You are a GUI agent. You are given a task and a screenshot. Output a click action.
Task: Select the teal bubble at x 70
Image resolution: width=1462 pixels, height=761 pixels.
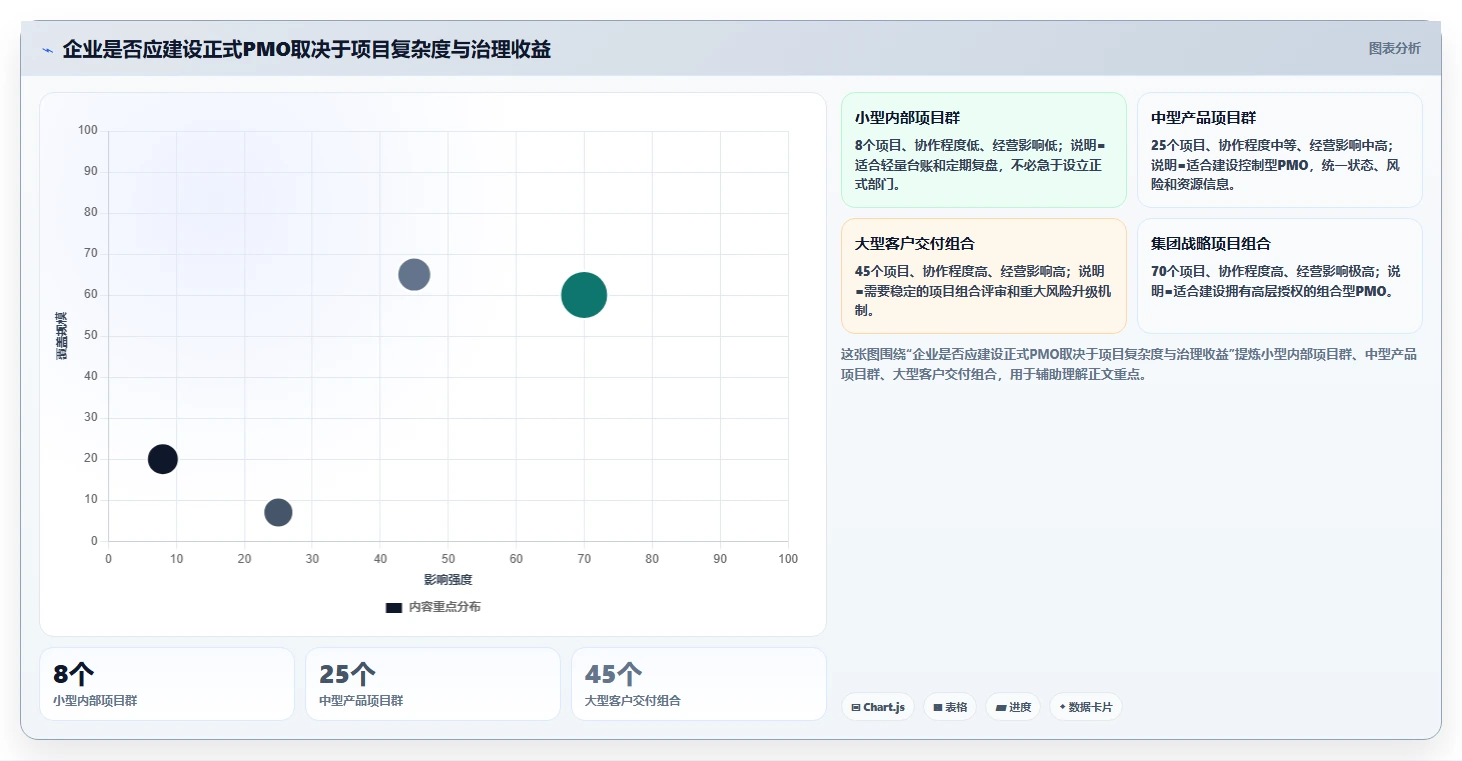pyautogui.click(x=584, y=295)
